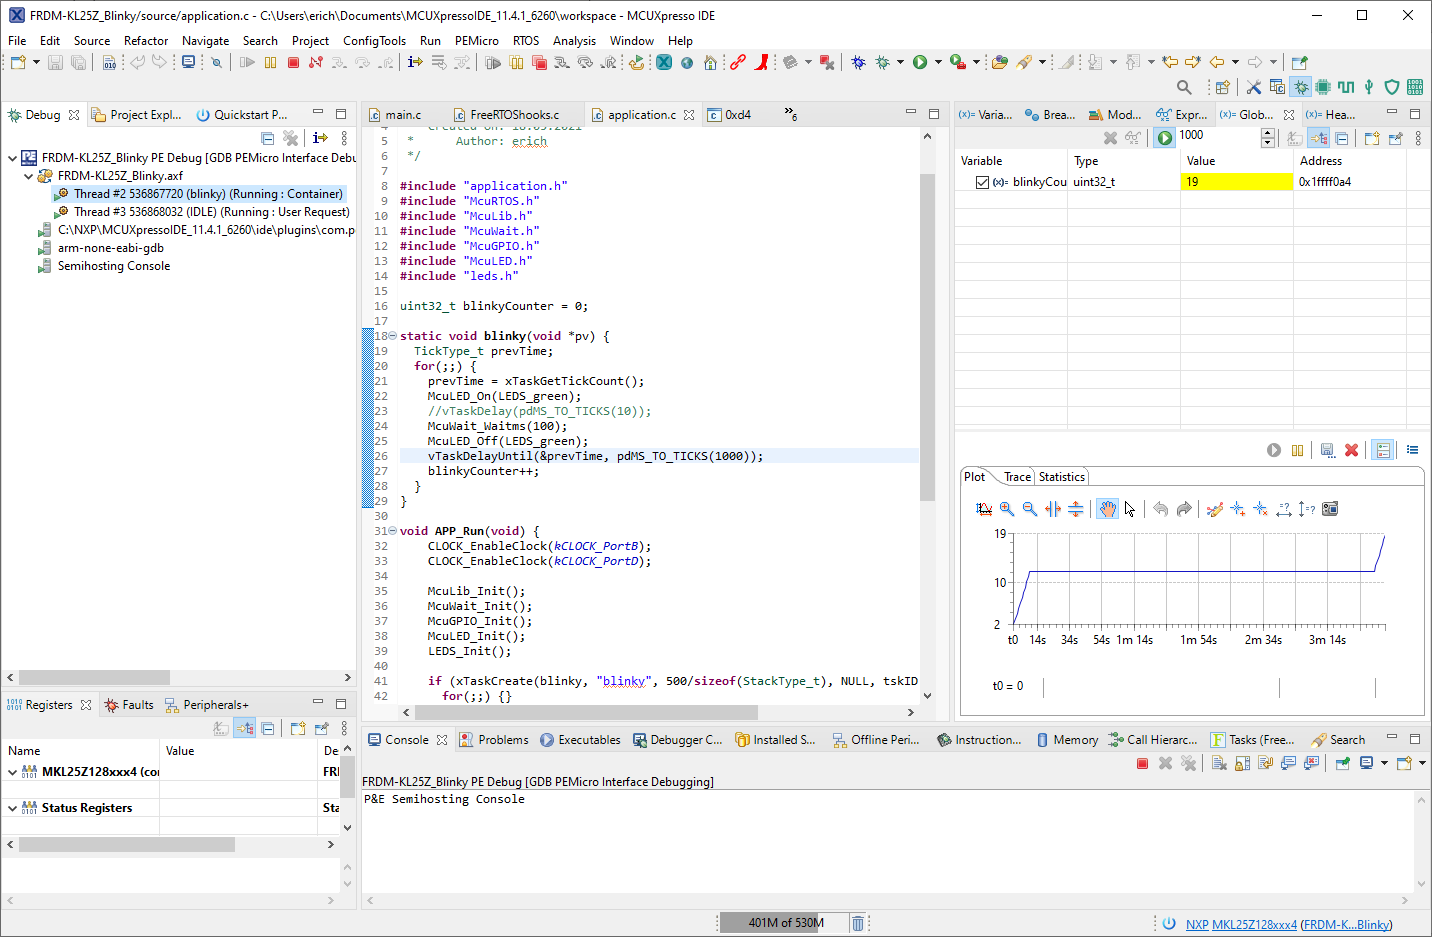Take a plot snapshot with the camera icon
1432x937 pixels.
click(x=1330, y=509)
